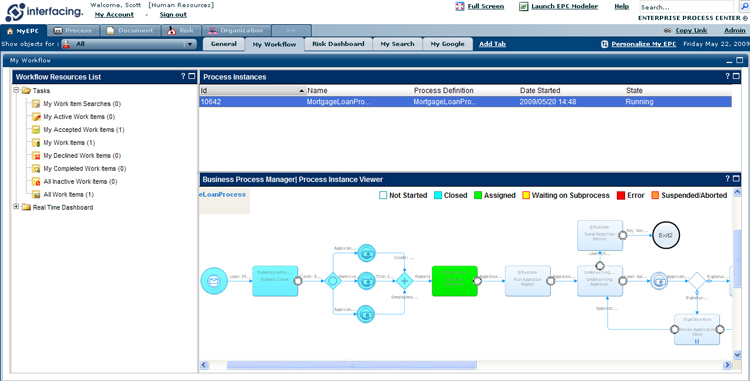
Task: Click the Add Tab link
Action: point(492,44)
